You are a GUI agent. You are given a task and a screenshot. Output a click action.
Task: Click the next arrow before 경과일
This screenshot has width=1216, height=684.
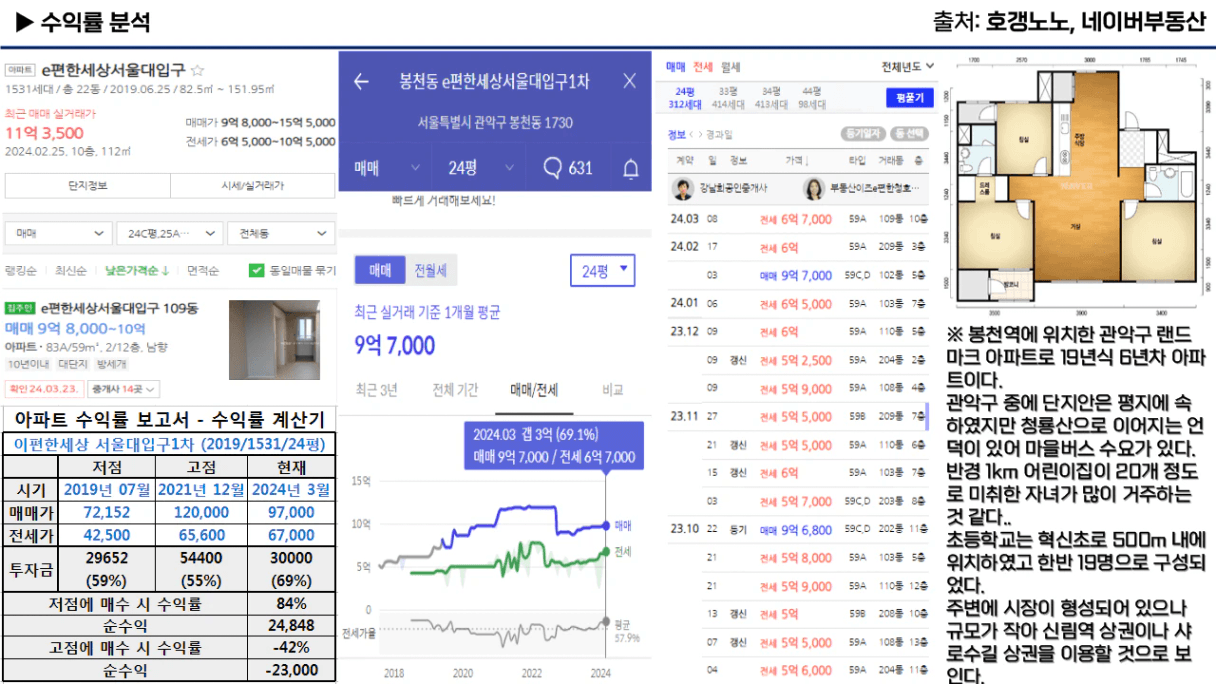(x=701, y=134)
